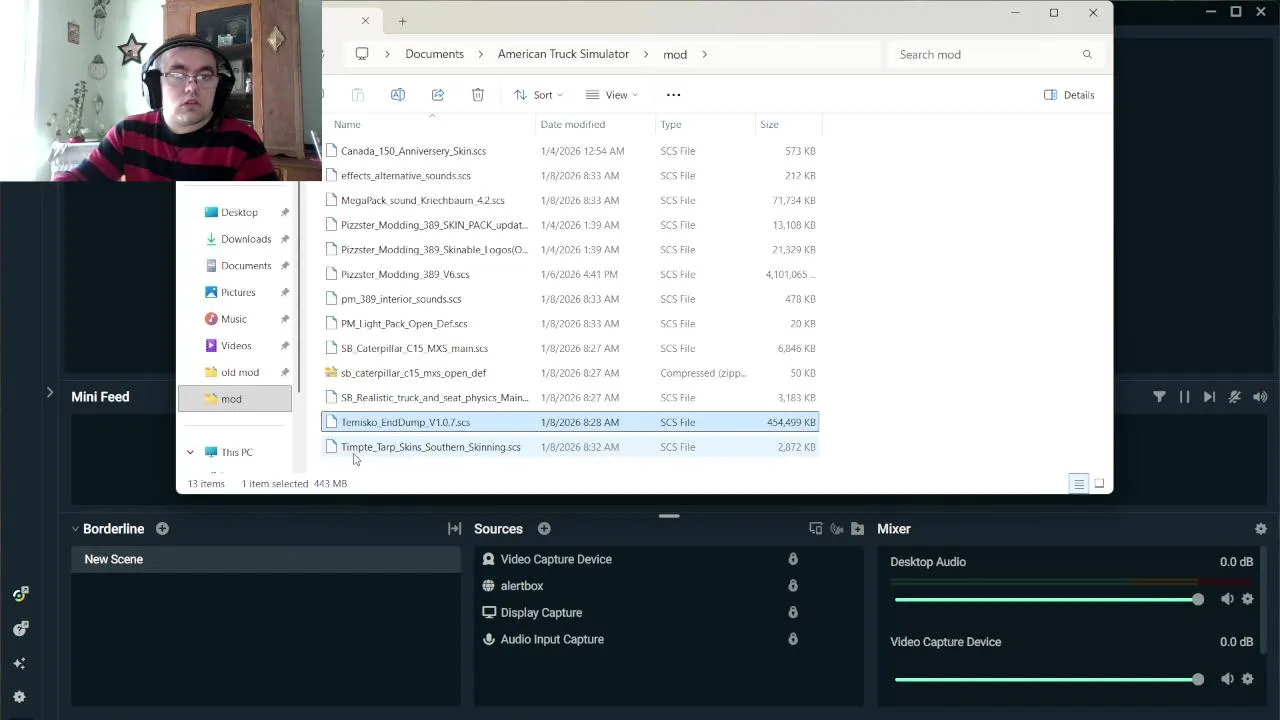The image size is (1280, 720).
Task: Click the Rename icon in Explorer toolbar
Action: click(398, 95)
